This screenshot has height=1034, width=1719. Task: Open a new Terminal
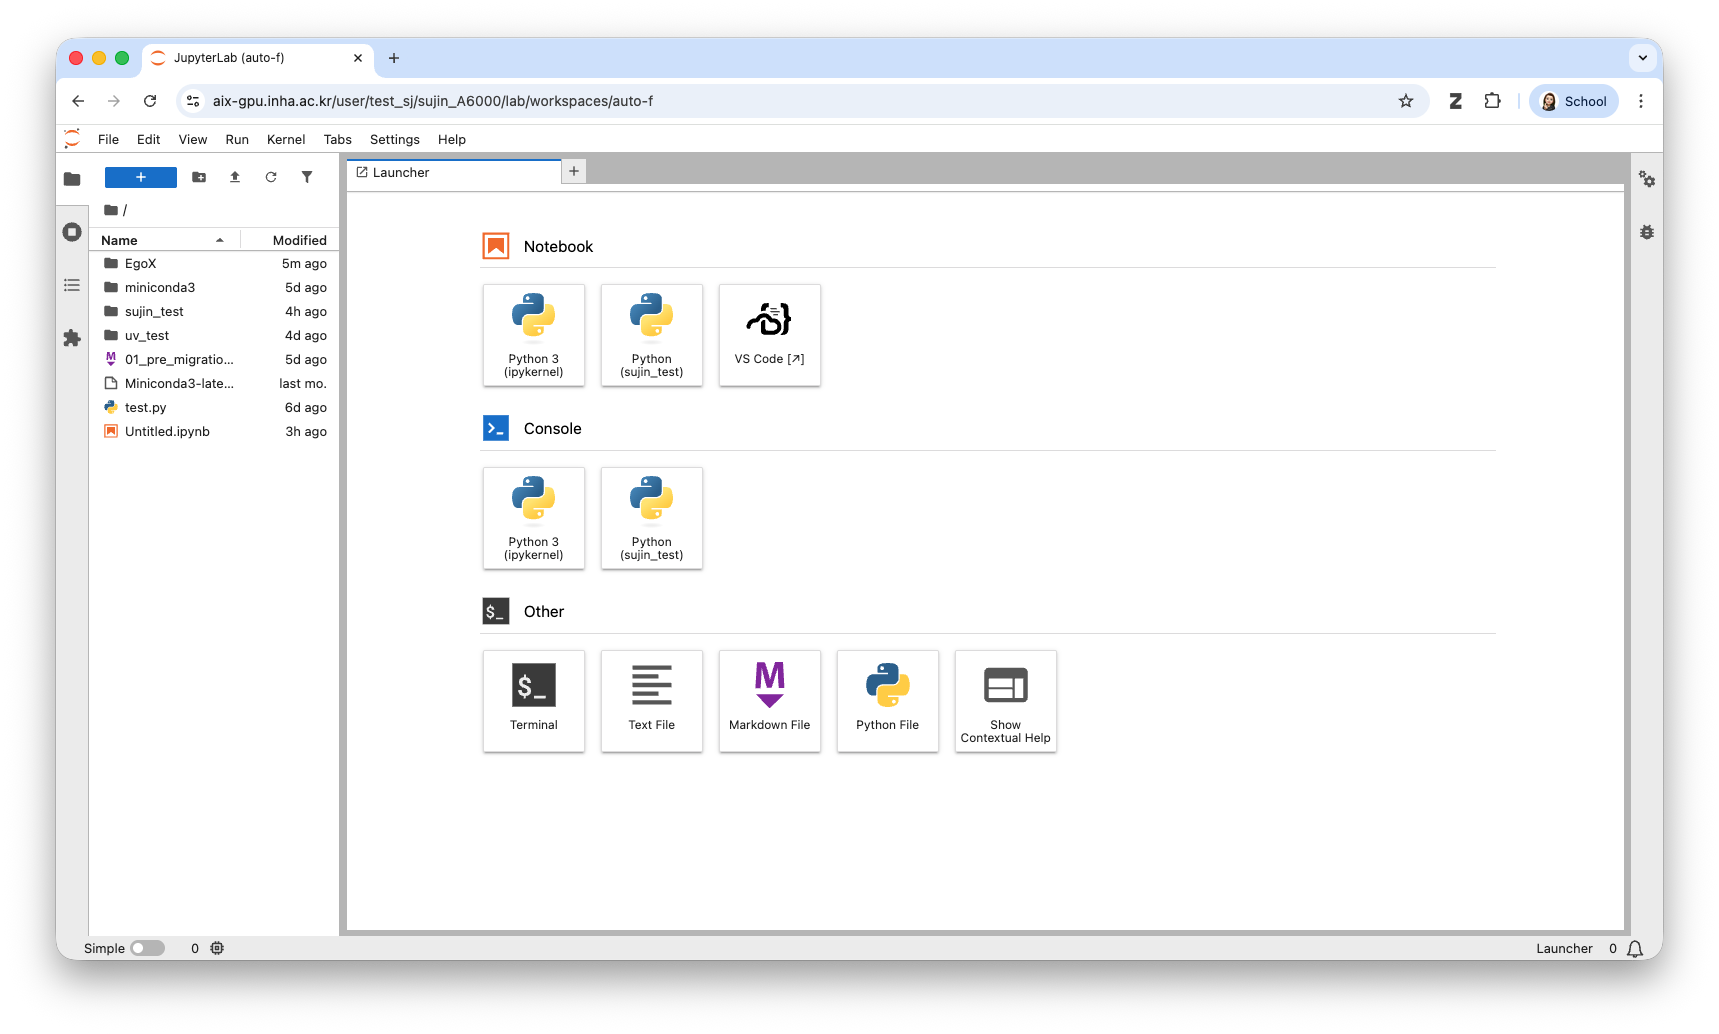click(534, 701)
